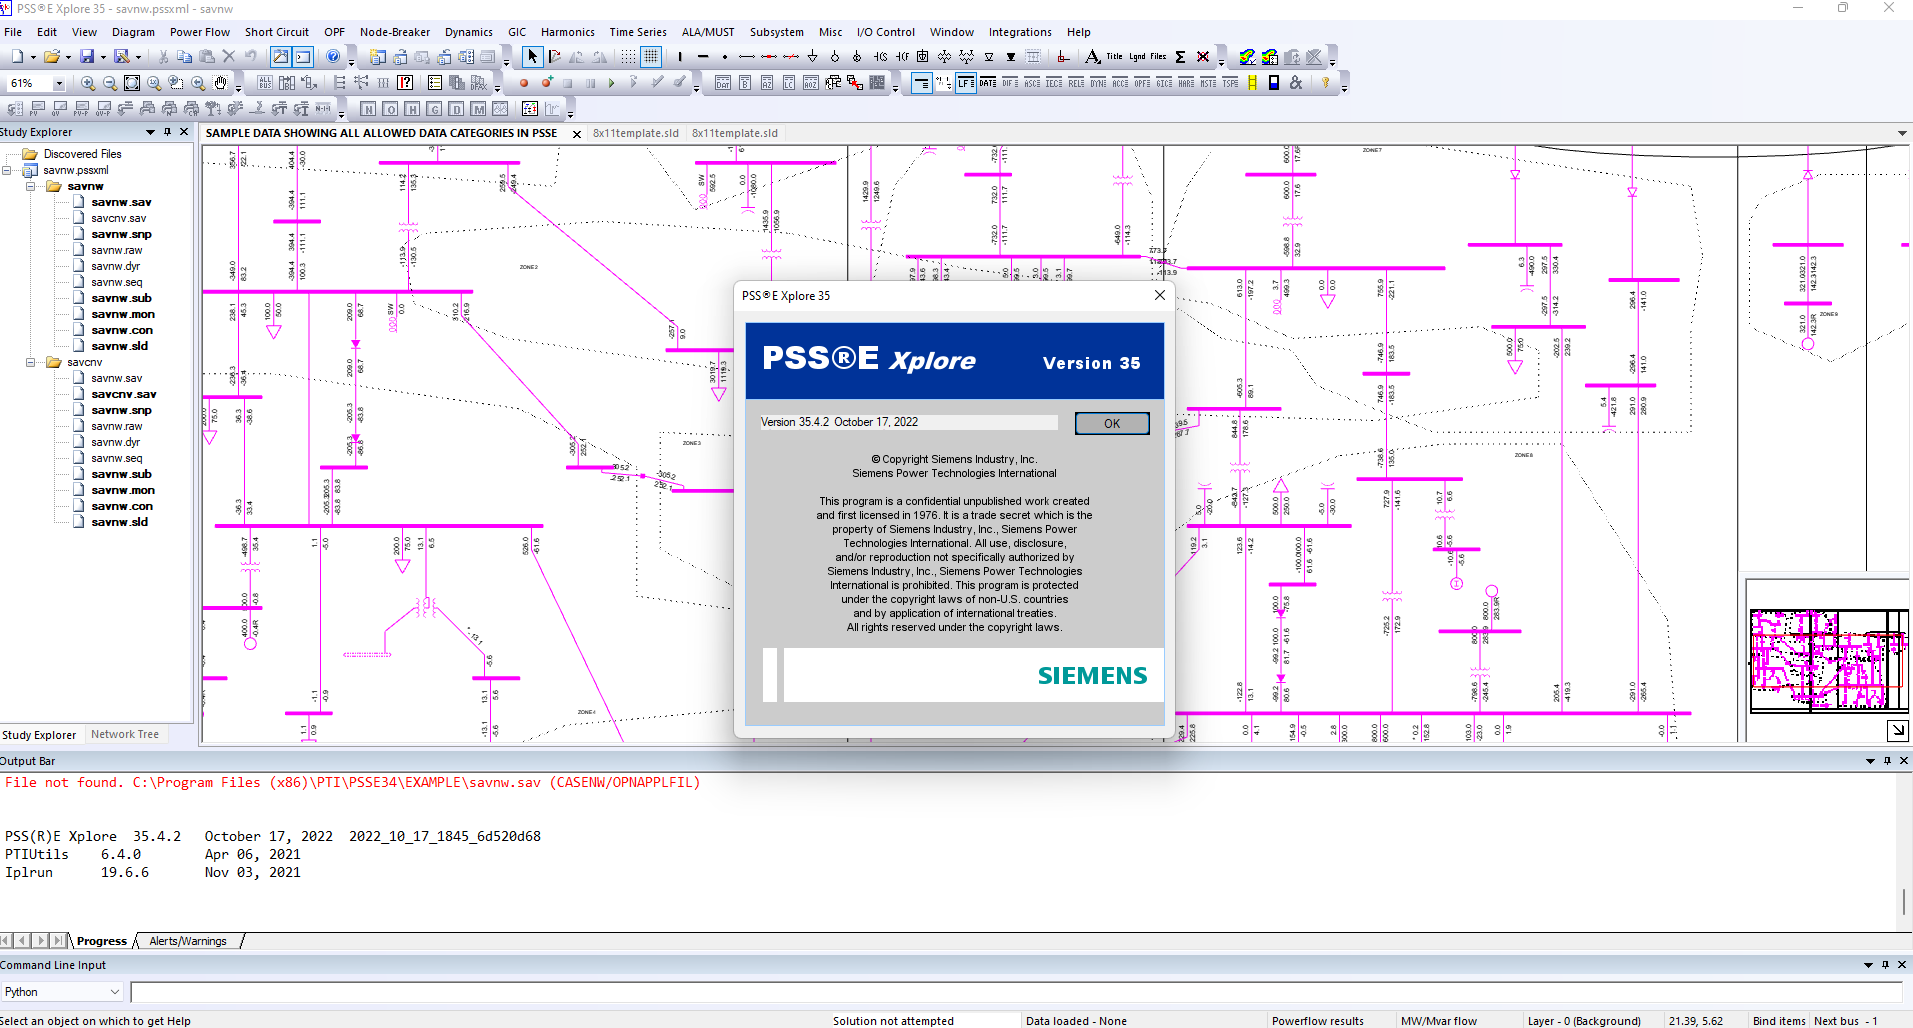Image resolution: width=1913 pixels, height=1028 pixels.
Task: Open the Power Flow menu
Action: point(200,32)
